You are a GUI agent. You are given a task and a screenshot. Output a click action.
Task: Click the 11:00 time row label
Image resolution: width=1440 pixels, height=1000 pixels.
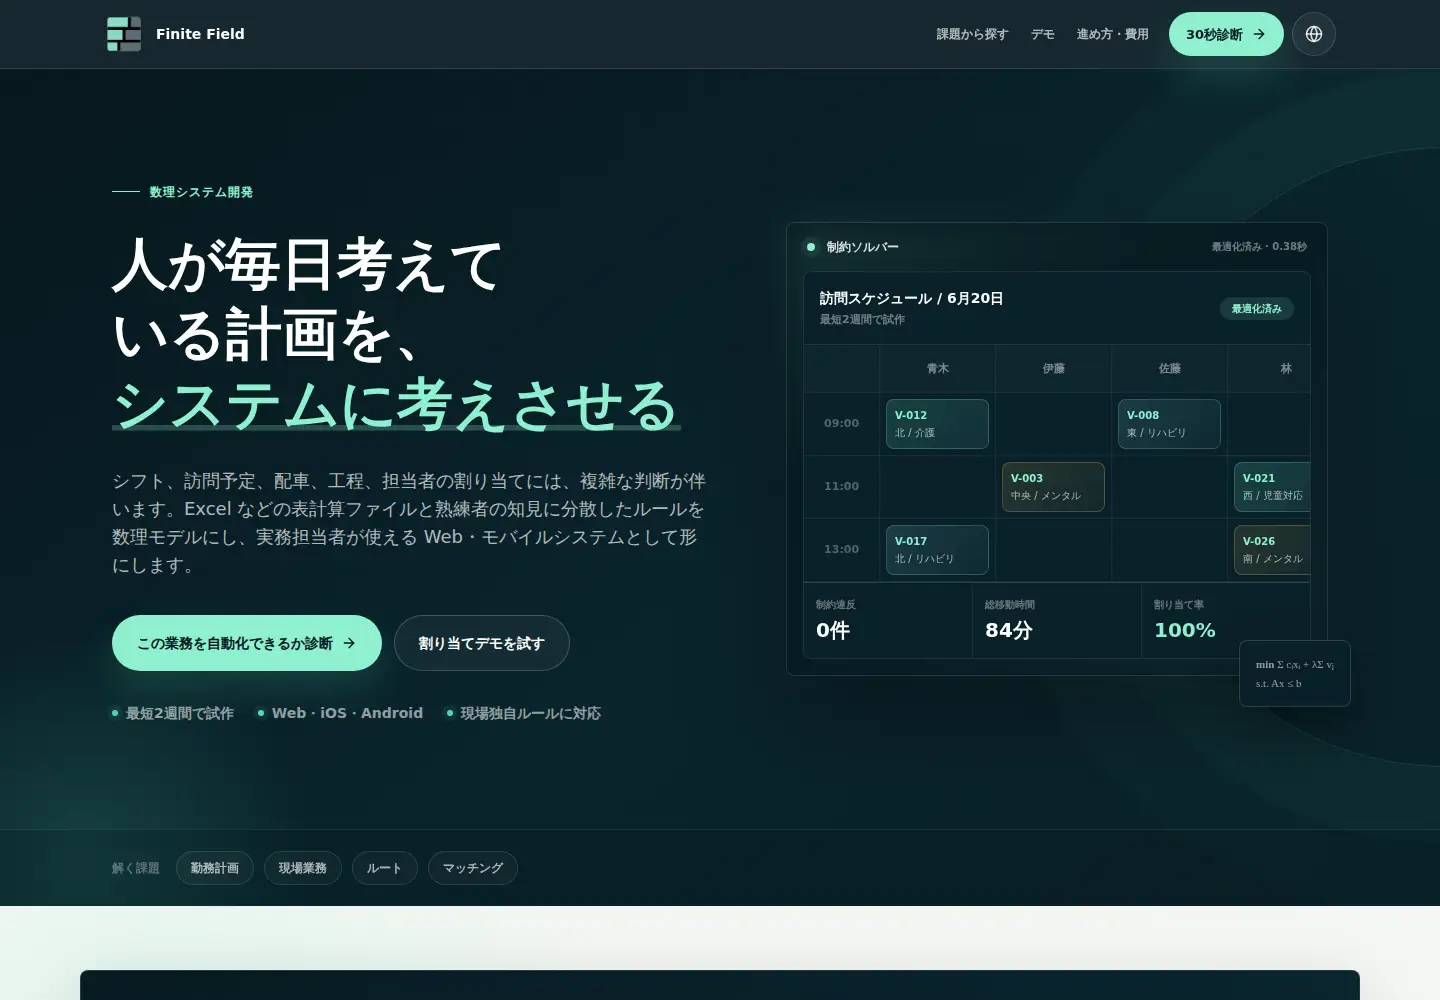coord(841,486)
